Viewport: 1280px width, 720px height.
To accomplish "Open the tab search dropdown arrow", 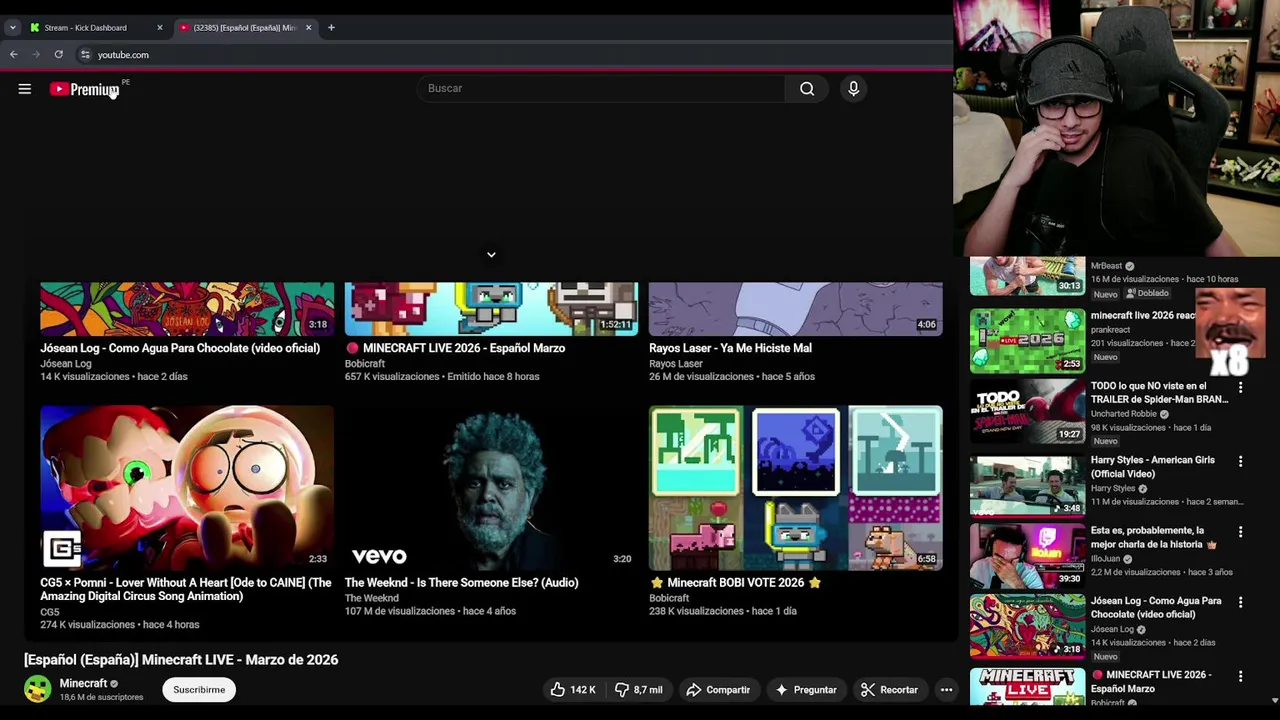I will click(x=12, y=28).
